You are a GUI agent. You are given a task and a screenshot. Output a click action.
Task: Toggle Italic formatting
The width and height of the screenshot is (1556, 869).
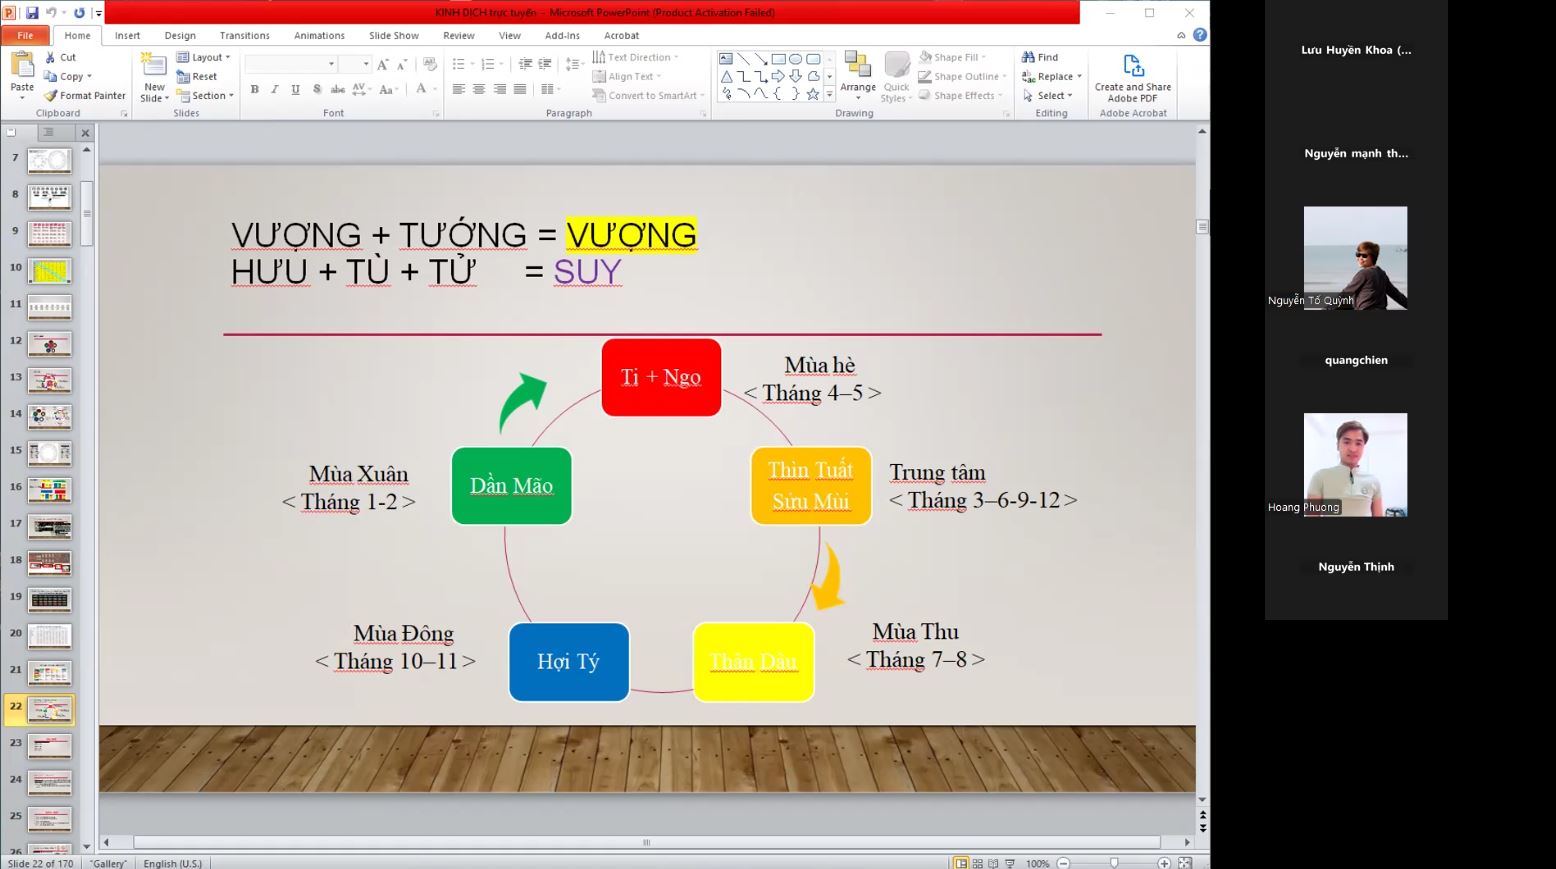pos(275,90)
